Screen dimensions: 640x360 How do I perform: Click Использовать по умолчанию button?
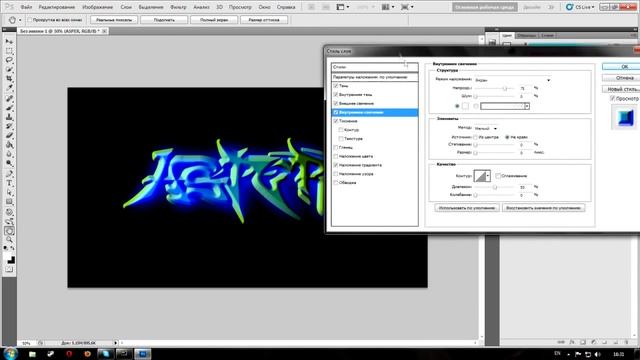(467, 208)
